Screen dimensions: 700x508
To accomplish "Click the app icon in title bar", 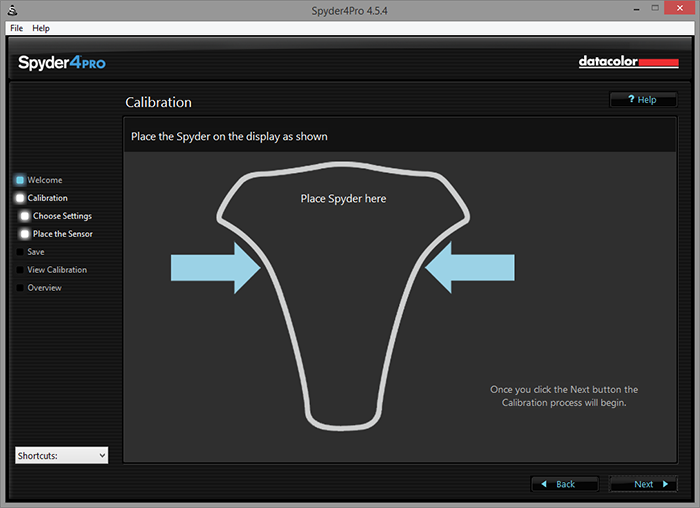I will point(11,9).
